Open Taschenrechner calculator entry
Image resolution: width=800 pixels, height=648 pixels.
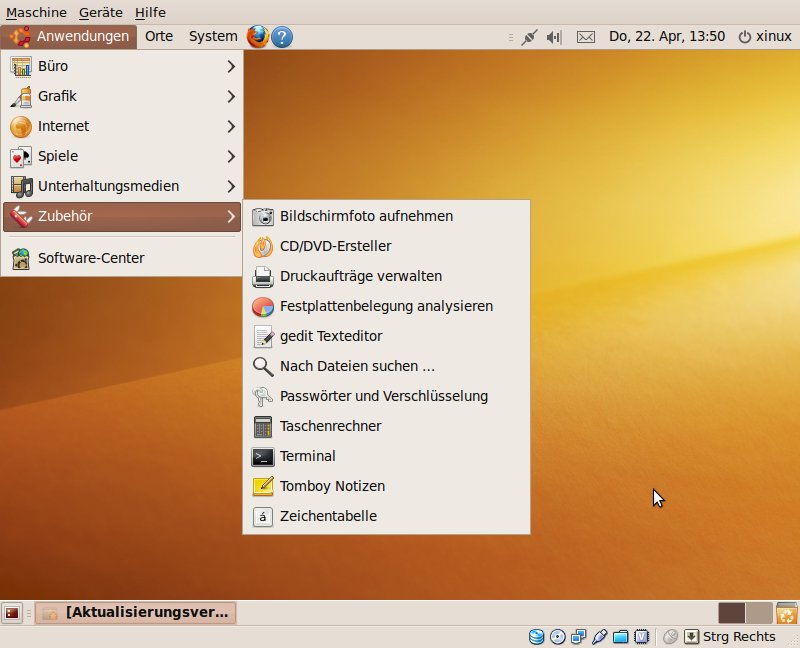click(x=330, y=426)
